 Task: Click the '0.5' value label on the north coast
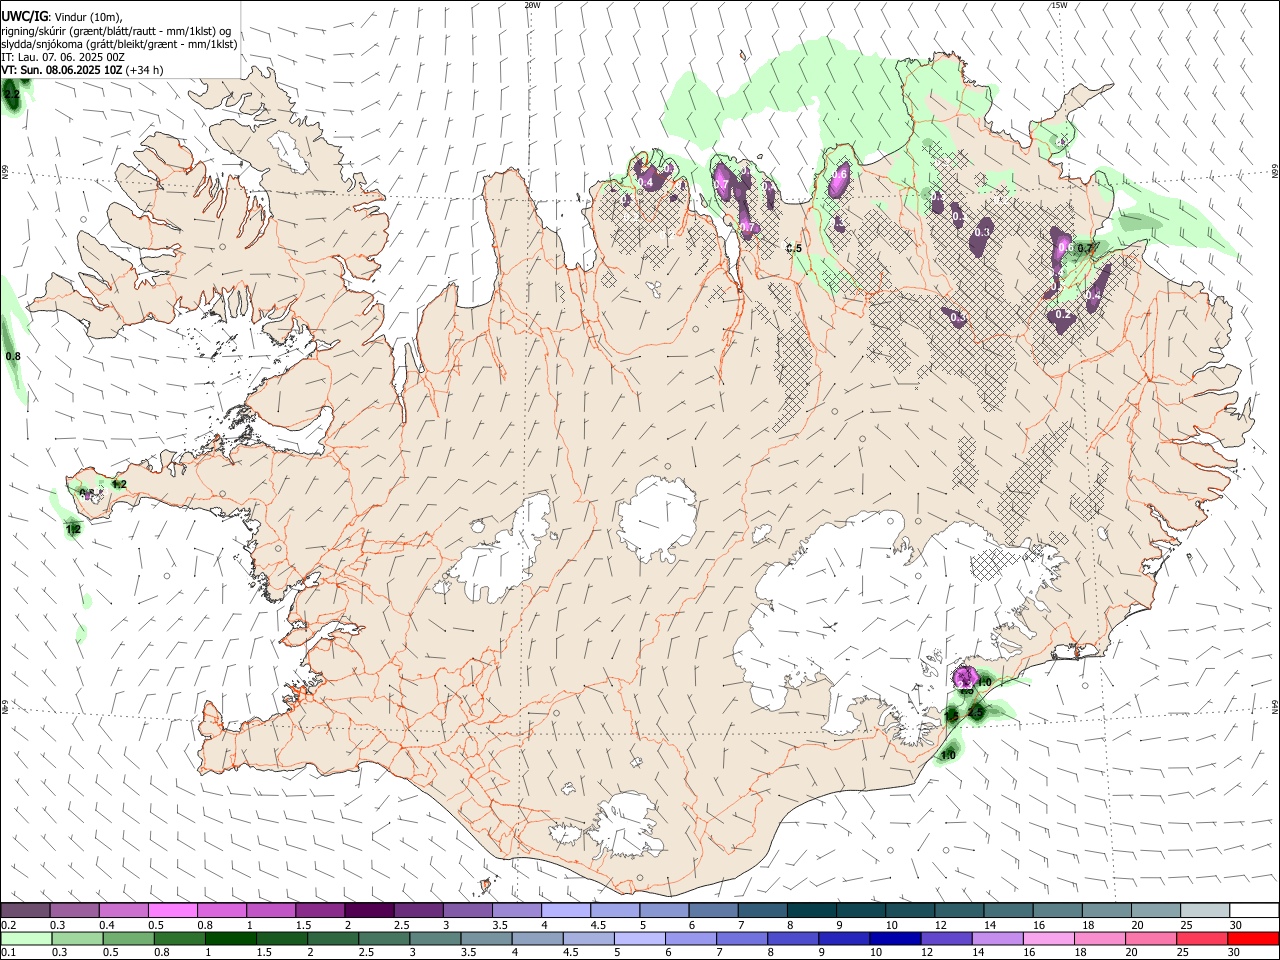[794, 248]
